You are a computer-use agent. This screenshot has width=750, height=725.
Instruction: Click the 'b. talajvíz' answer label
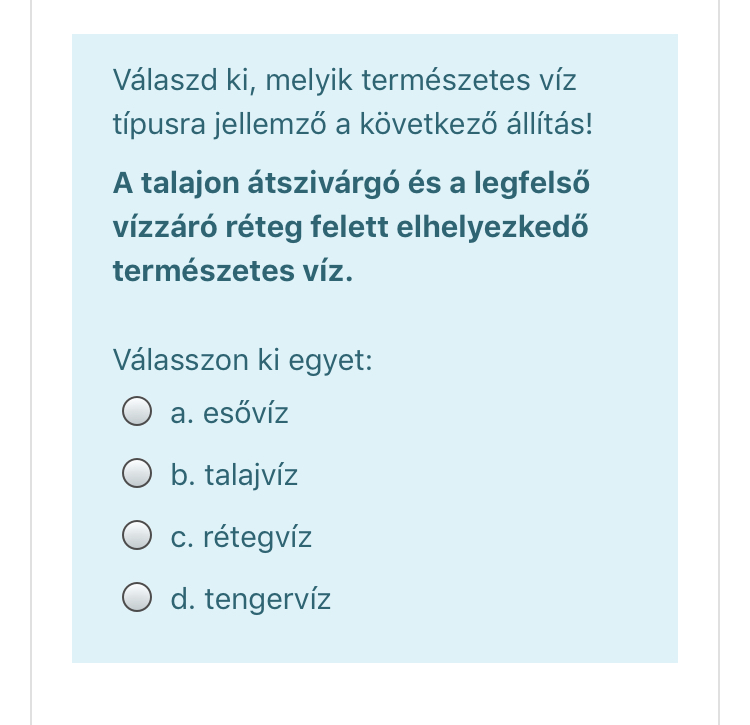pyautogui.click(x=234, y=474)
